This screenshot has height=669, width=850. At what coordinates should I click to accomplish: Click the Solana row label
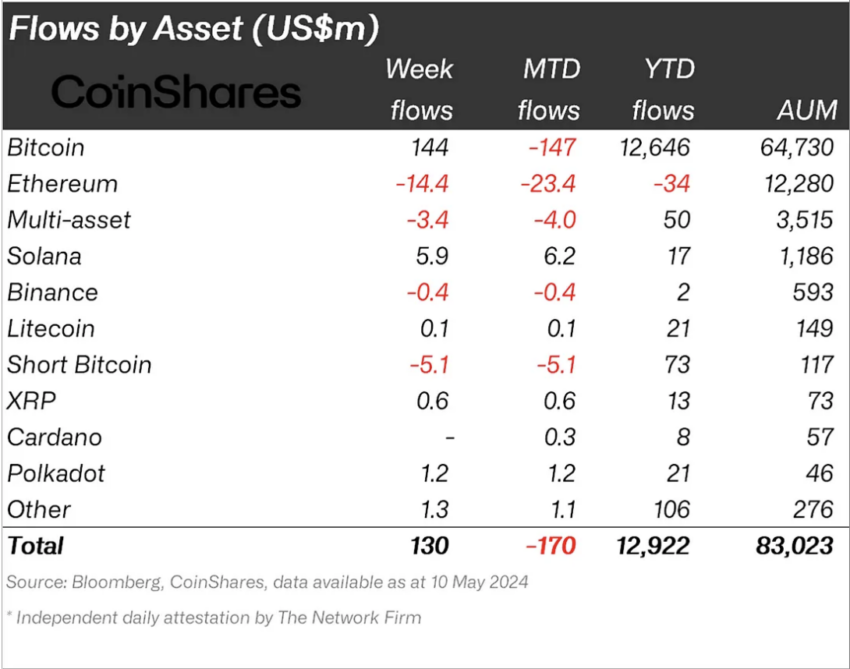click(x=44, y=256)
